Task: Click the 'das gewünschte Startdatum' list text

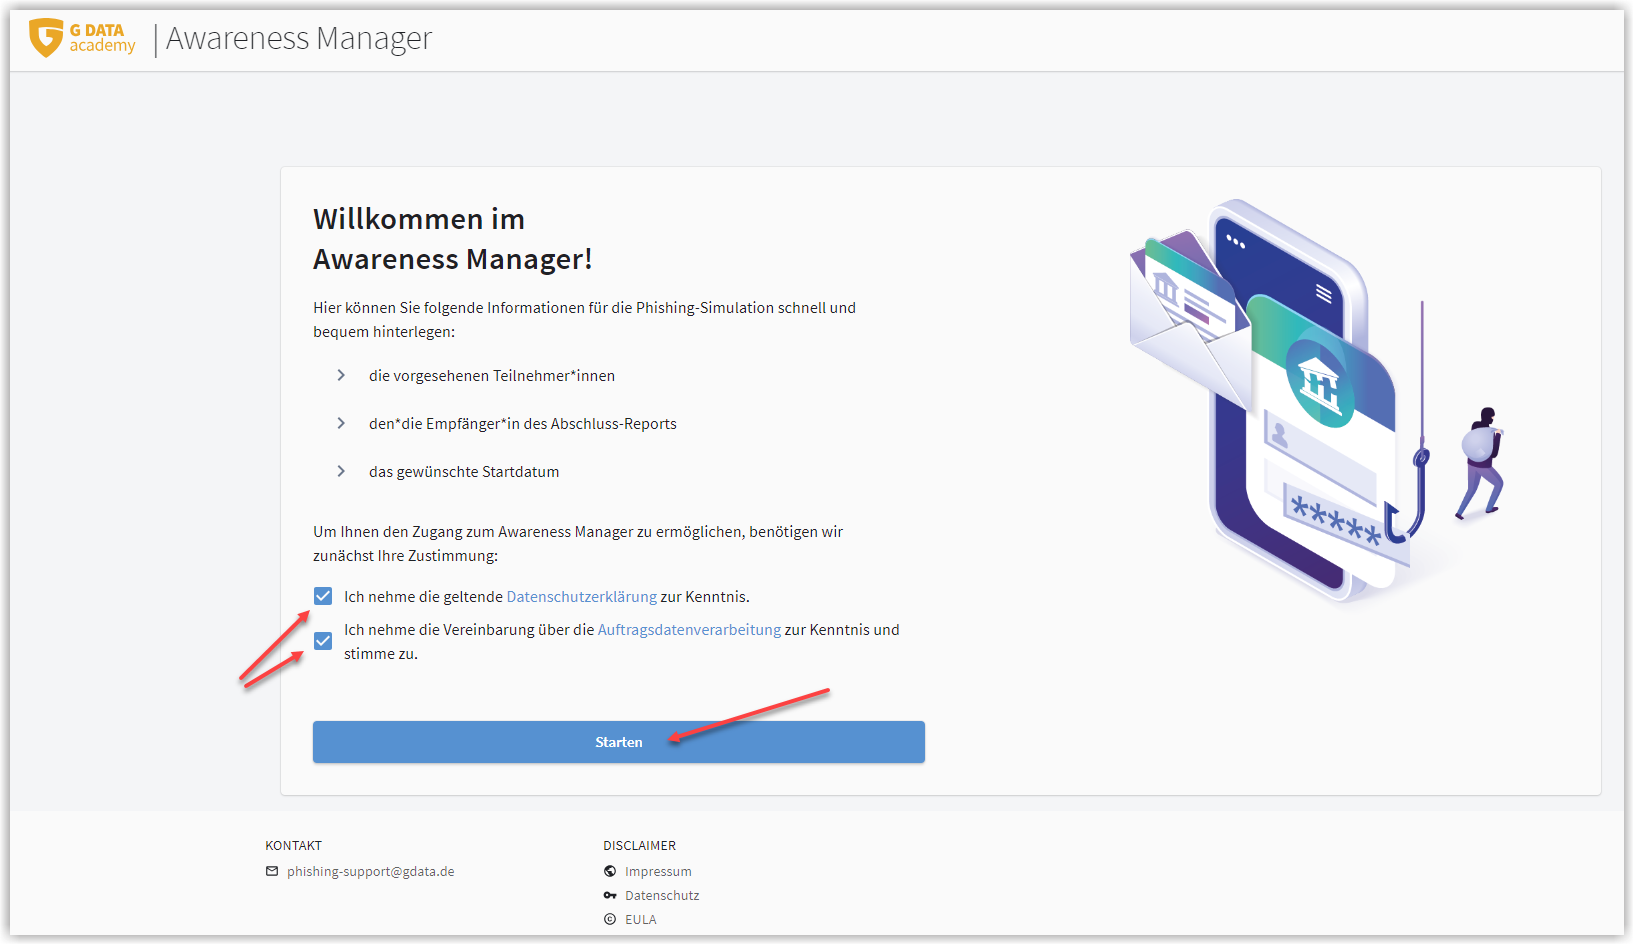Action: [464, 471]
